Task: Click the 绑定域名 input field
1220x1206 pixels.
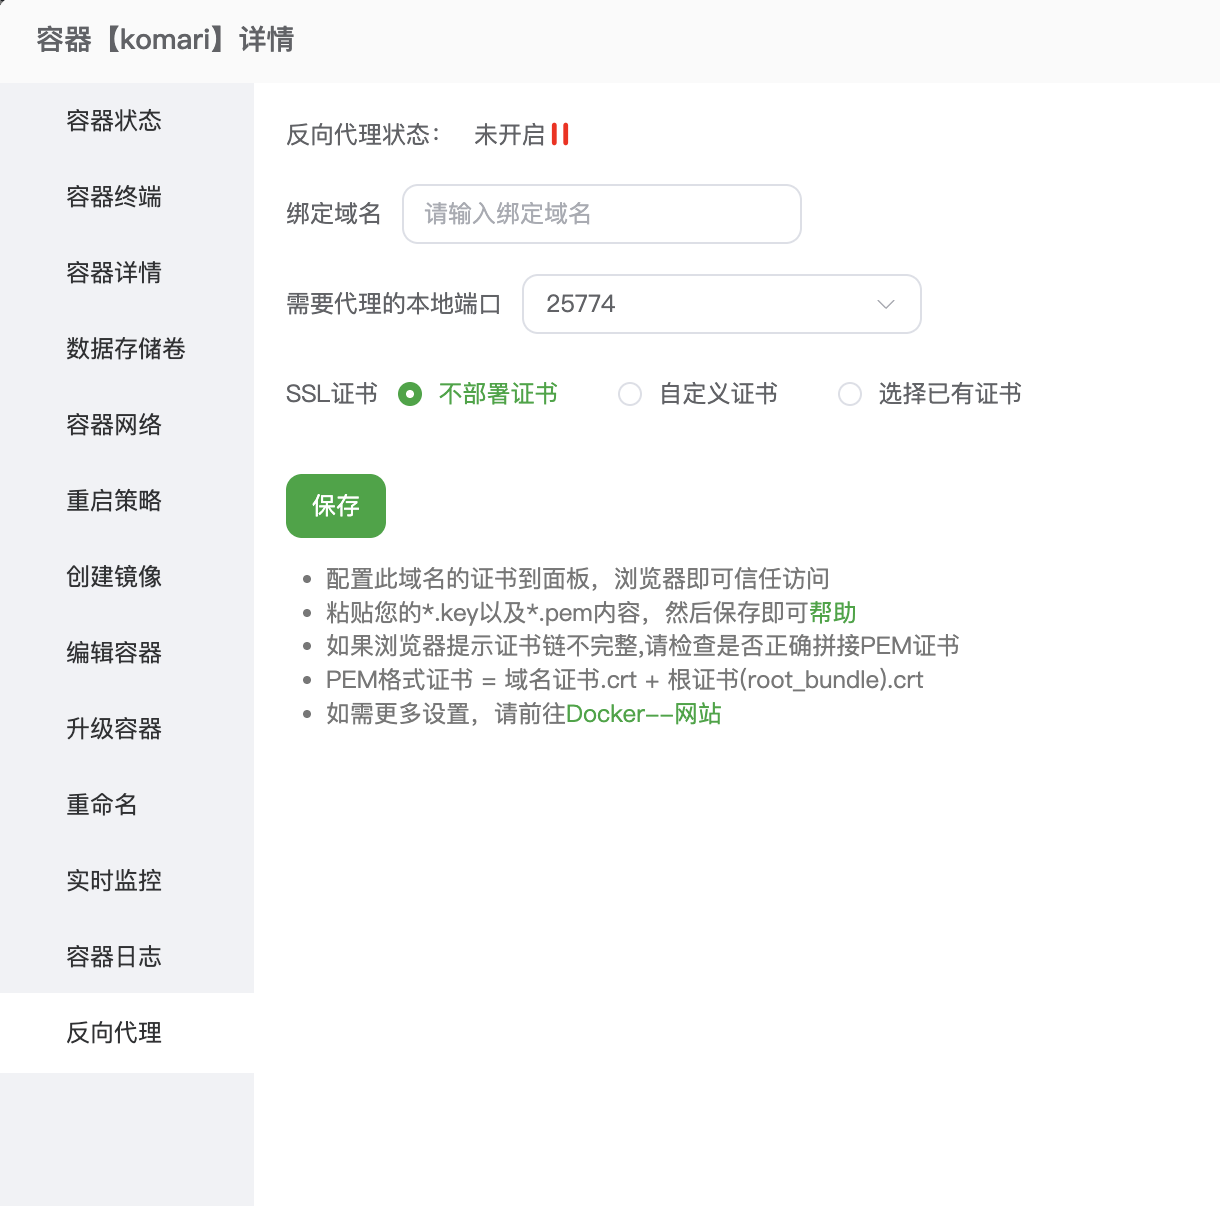Action: [x=601, y=214]
